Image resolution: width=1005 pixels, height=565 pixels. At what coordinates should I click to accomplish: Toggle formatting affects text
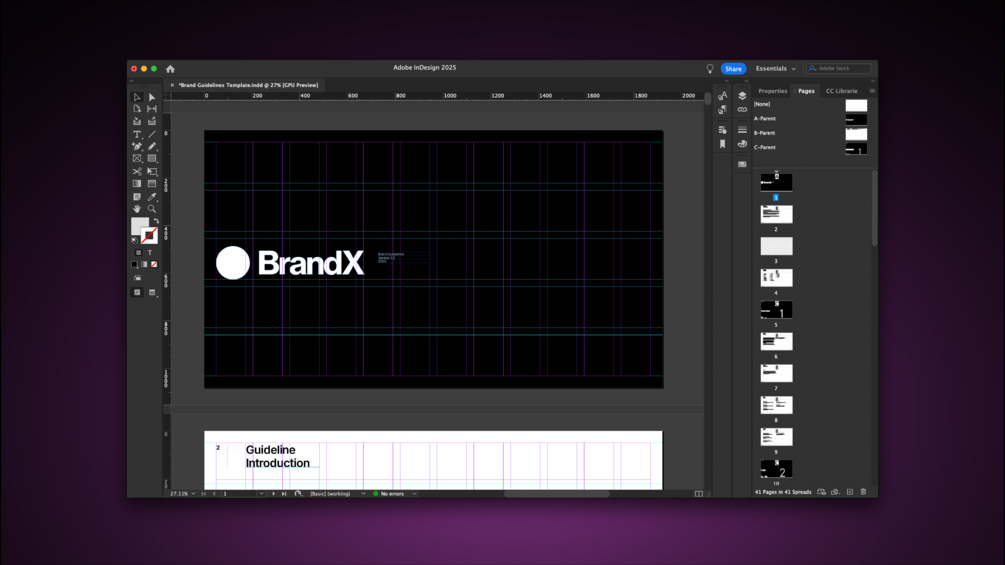[150, 252]
